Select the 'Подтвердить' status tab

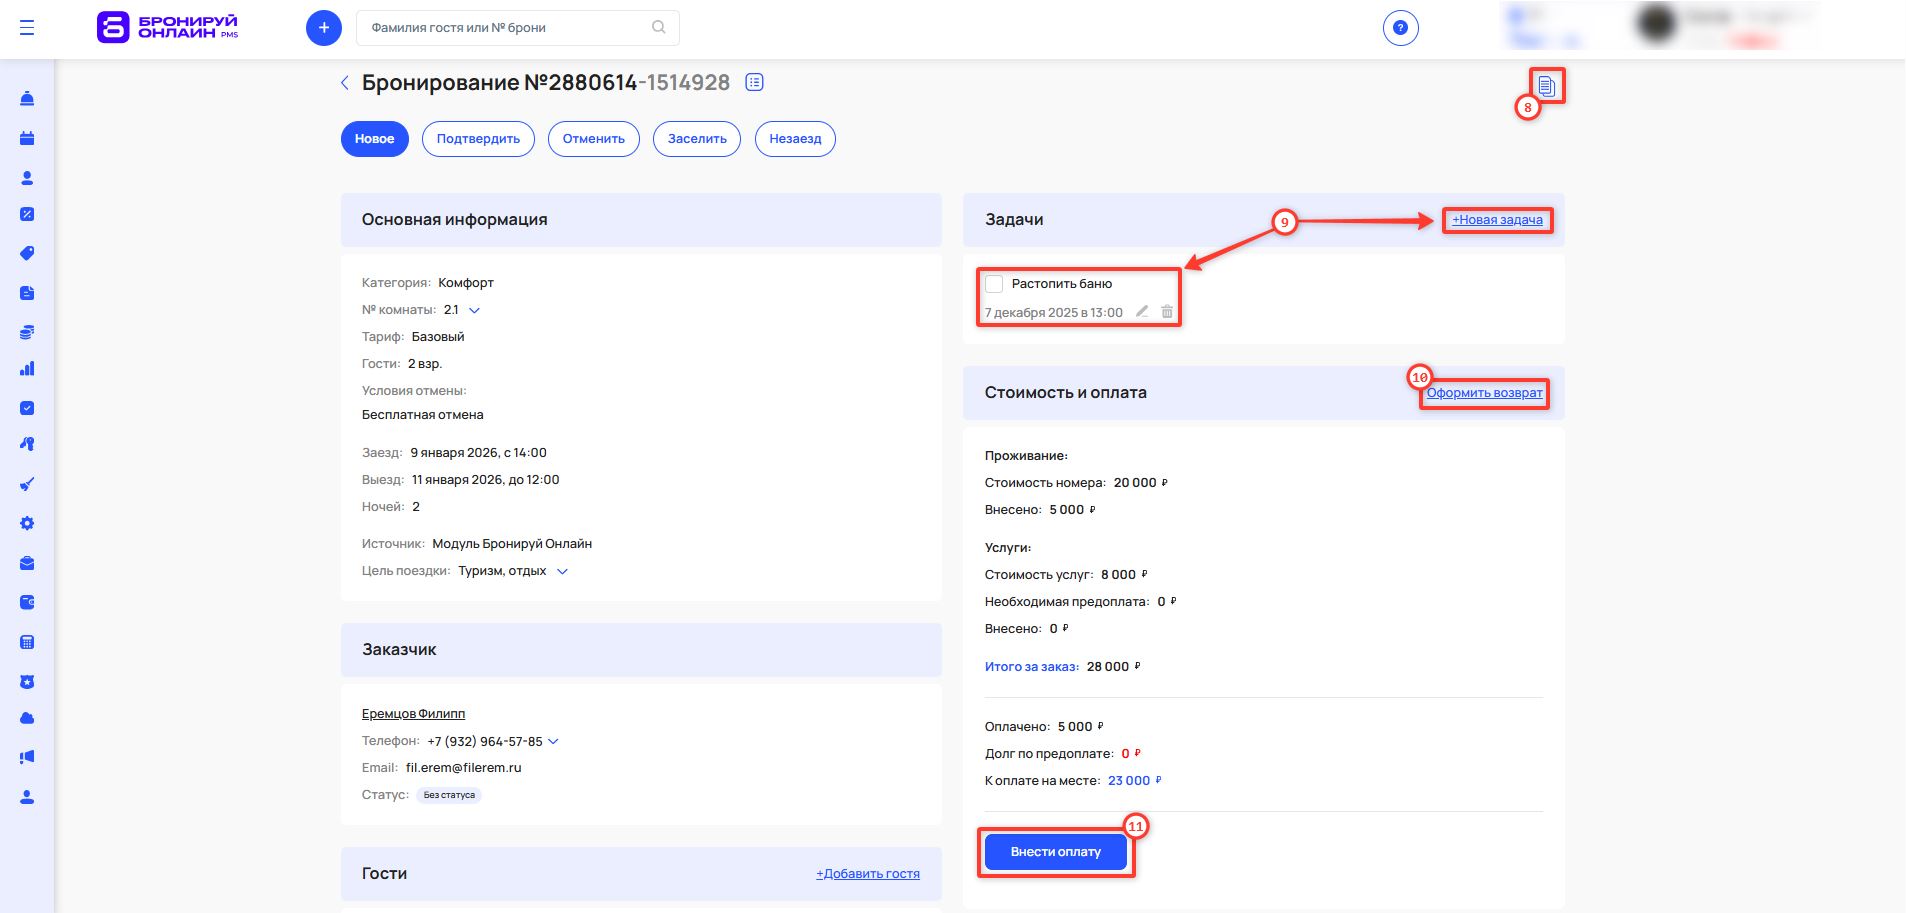478,139
